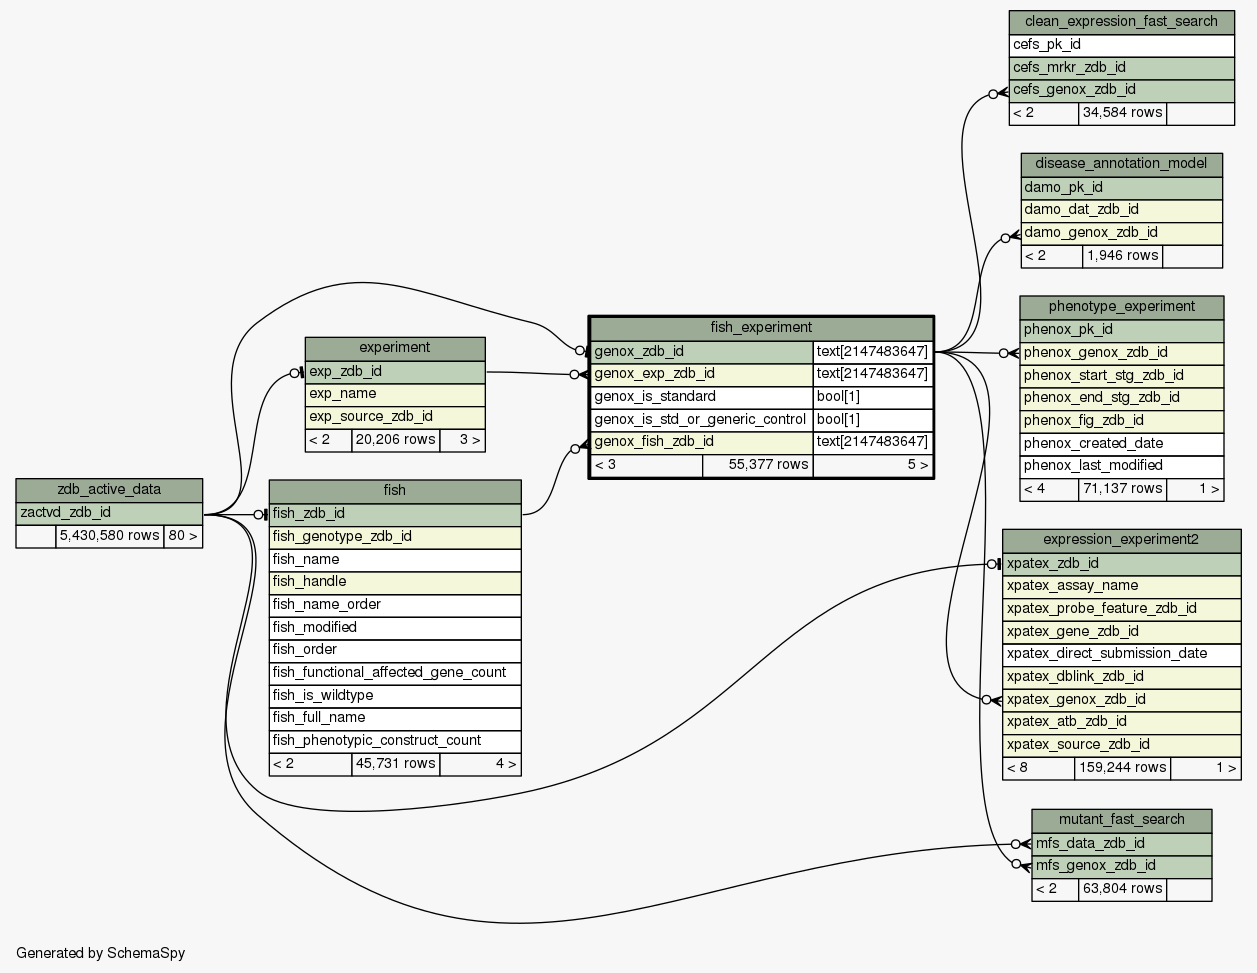Click the xpatex_genox_zdb_id column
The height and width of the screenshot is (973, 1257).
pos(1121,700)
